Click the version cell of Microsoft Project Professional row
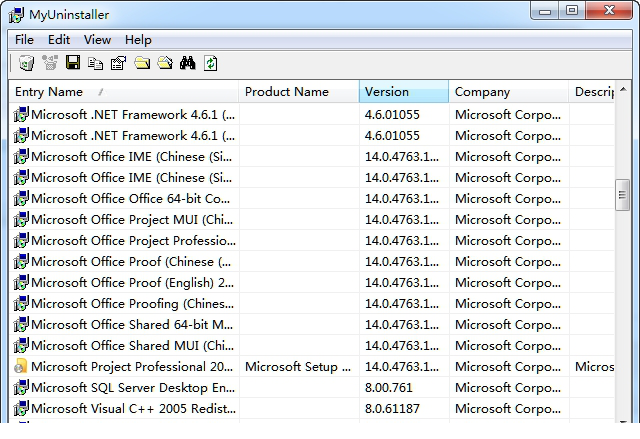 tap(402, 367)
